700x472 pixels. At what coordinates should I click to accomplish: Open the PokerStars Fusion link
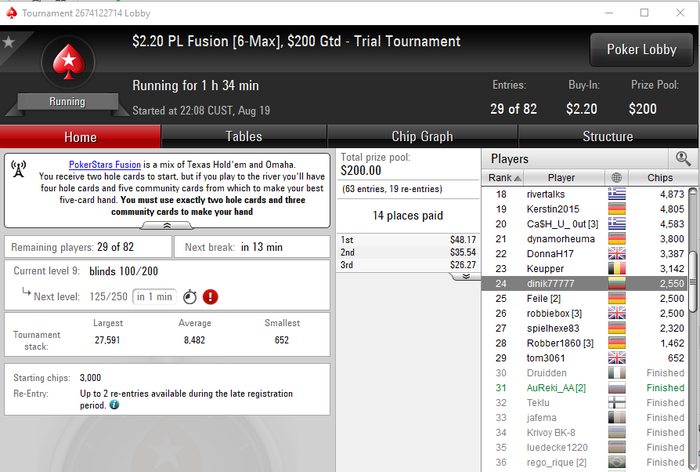tap(105, 165)
